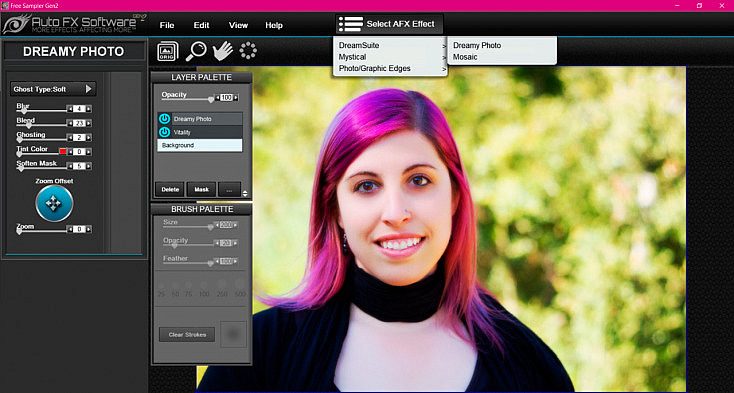Image resolution: width=734 pixels, height=393 pixels.
Task: Click the Auto FX Software eye logo
Action: pos(16,24)
